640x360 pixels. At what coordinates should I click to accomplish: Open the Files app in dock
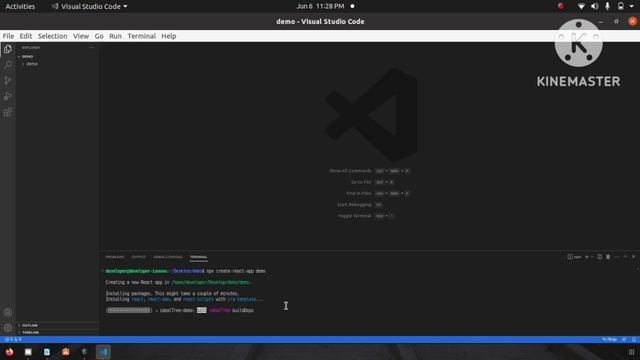[x=28, y=352]
